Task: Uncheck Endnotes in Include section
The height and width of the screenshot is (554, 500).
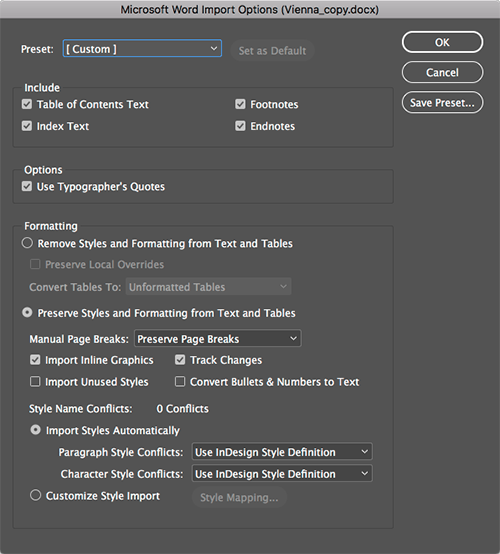Action: click(x=240, y=126)
